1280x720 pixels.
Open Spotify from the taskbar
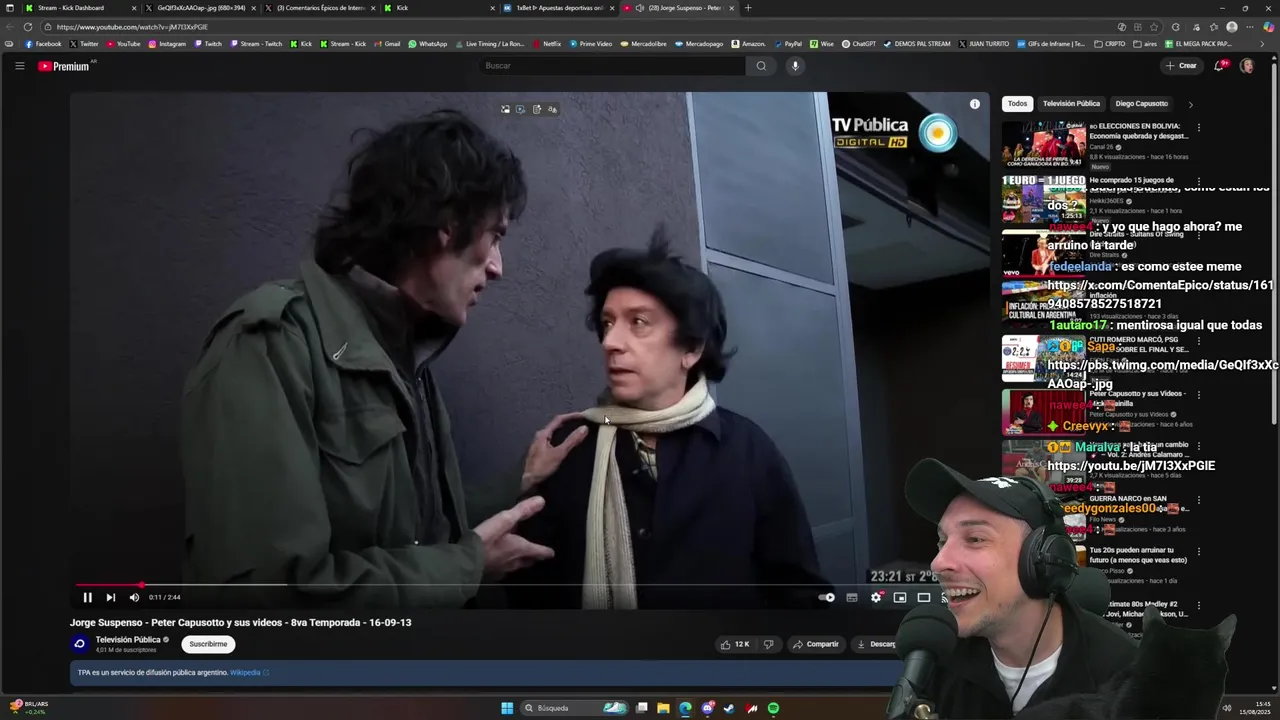pos(774,708)
